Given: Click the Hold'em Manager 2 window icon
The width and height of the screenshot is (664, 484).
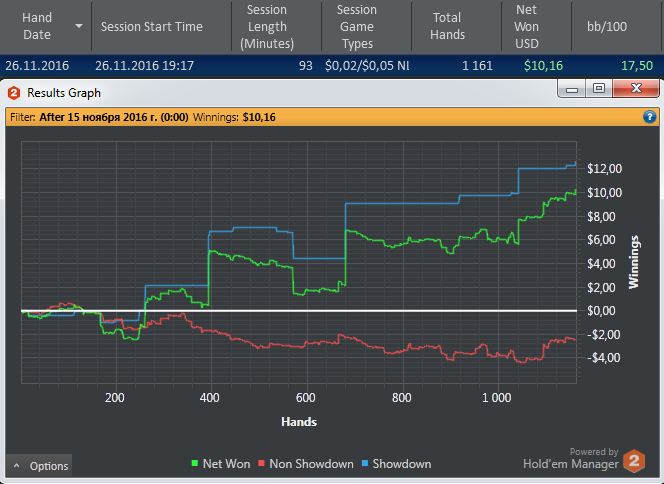Looking at the screenshot, I should 14,93.
